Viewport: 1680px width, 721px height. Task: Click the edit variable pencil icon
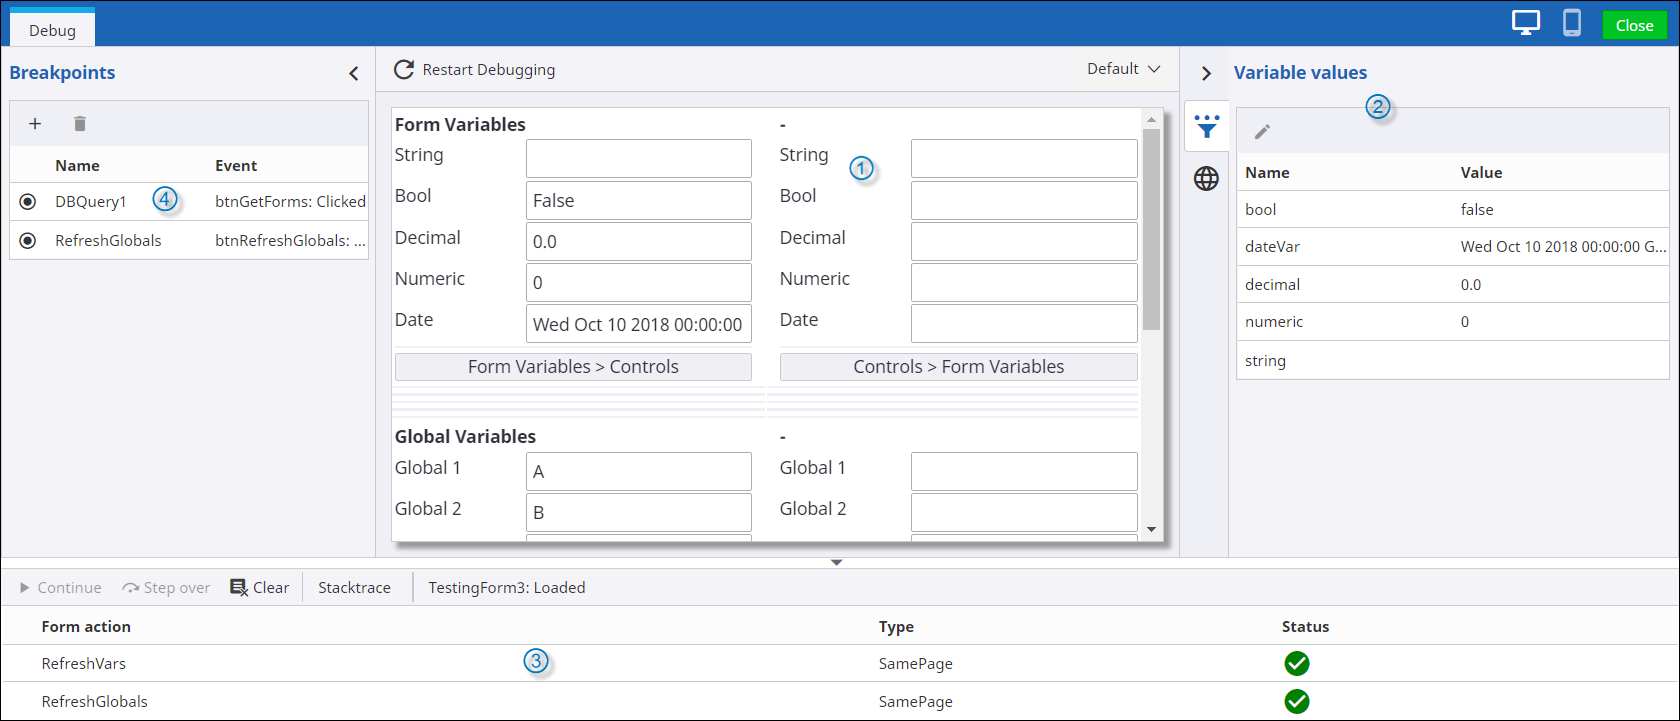[x=1262, y=132]
